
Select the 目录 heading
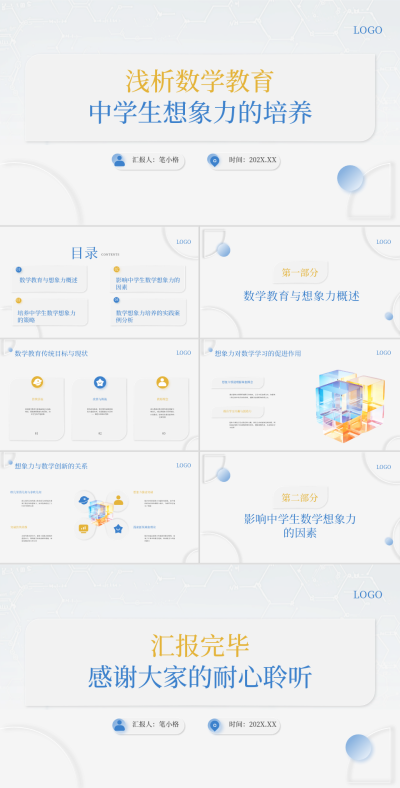tap(84, 253)
